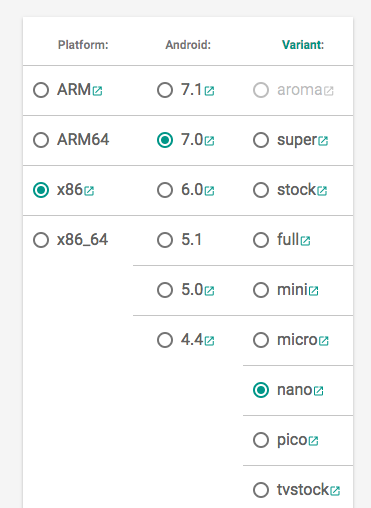
Task: Select the x86_64 platform radio button
Action: tap(41, 240)
